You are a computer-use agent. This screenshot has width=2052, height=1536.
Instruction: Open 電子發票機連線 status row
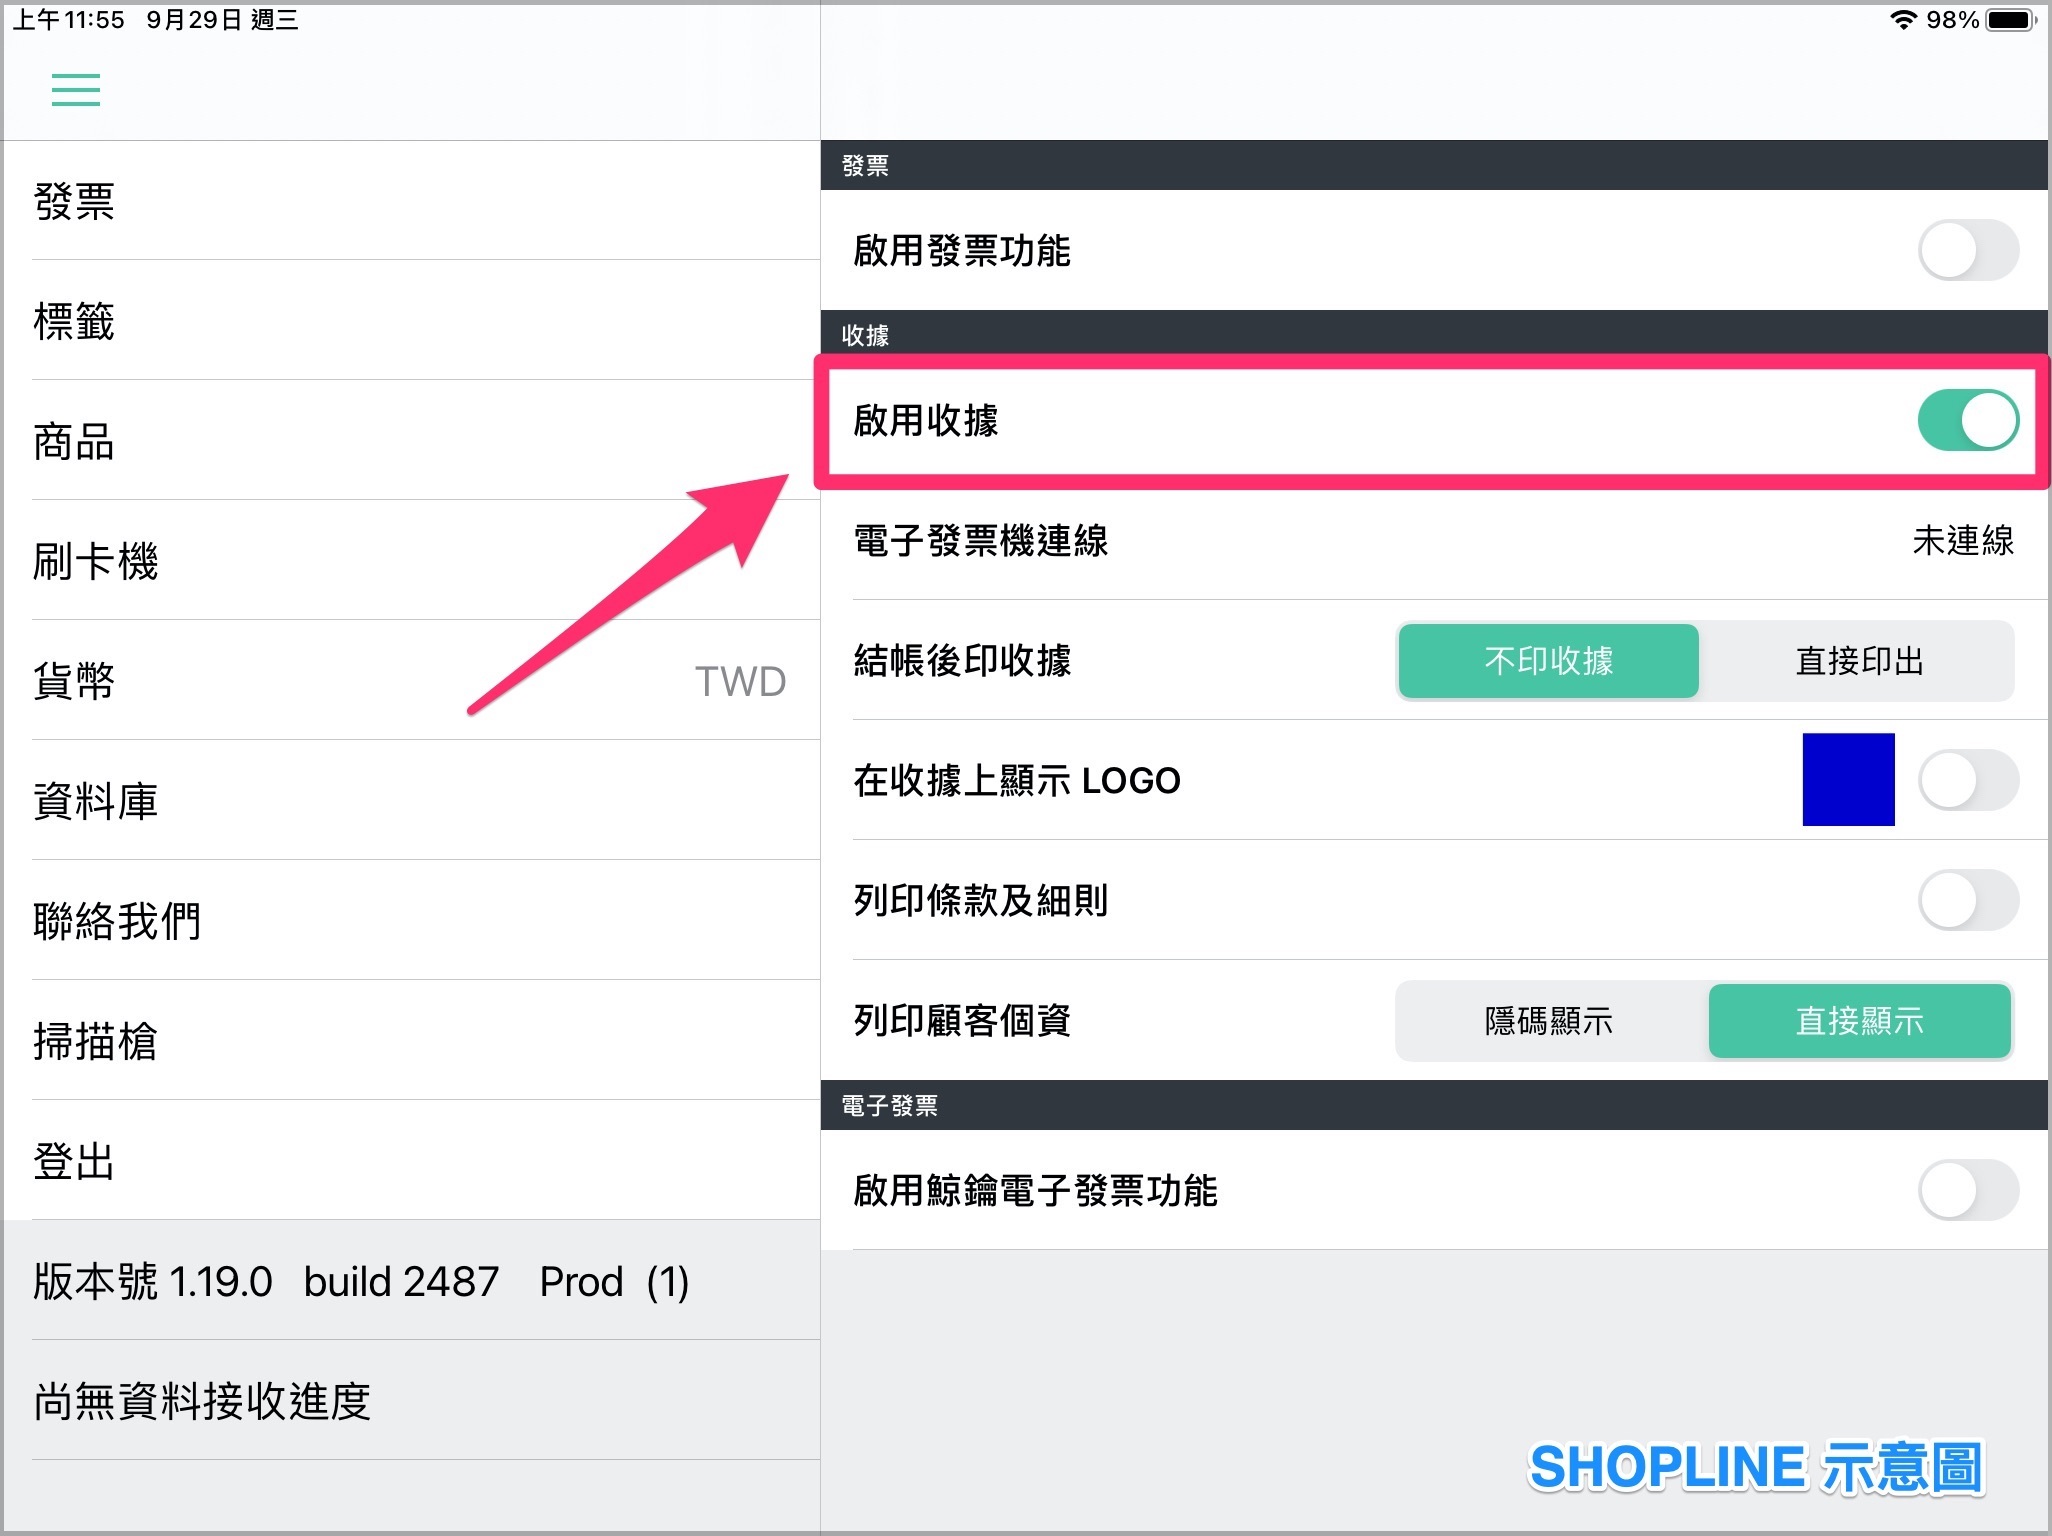point(1435,541)
